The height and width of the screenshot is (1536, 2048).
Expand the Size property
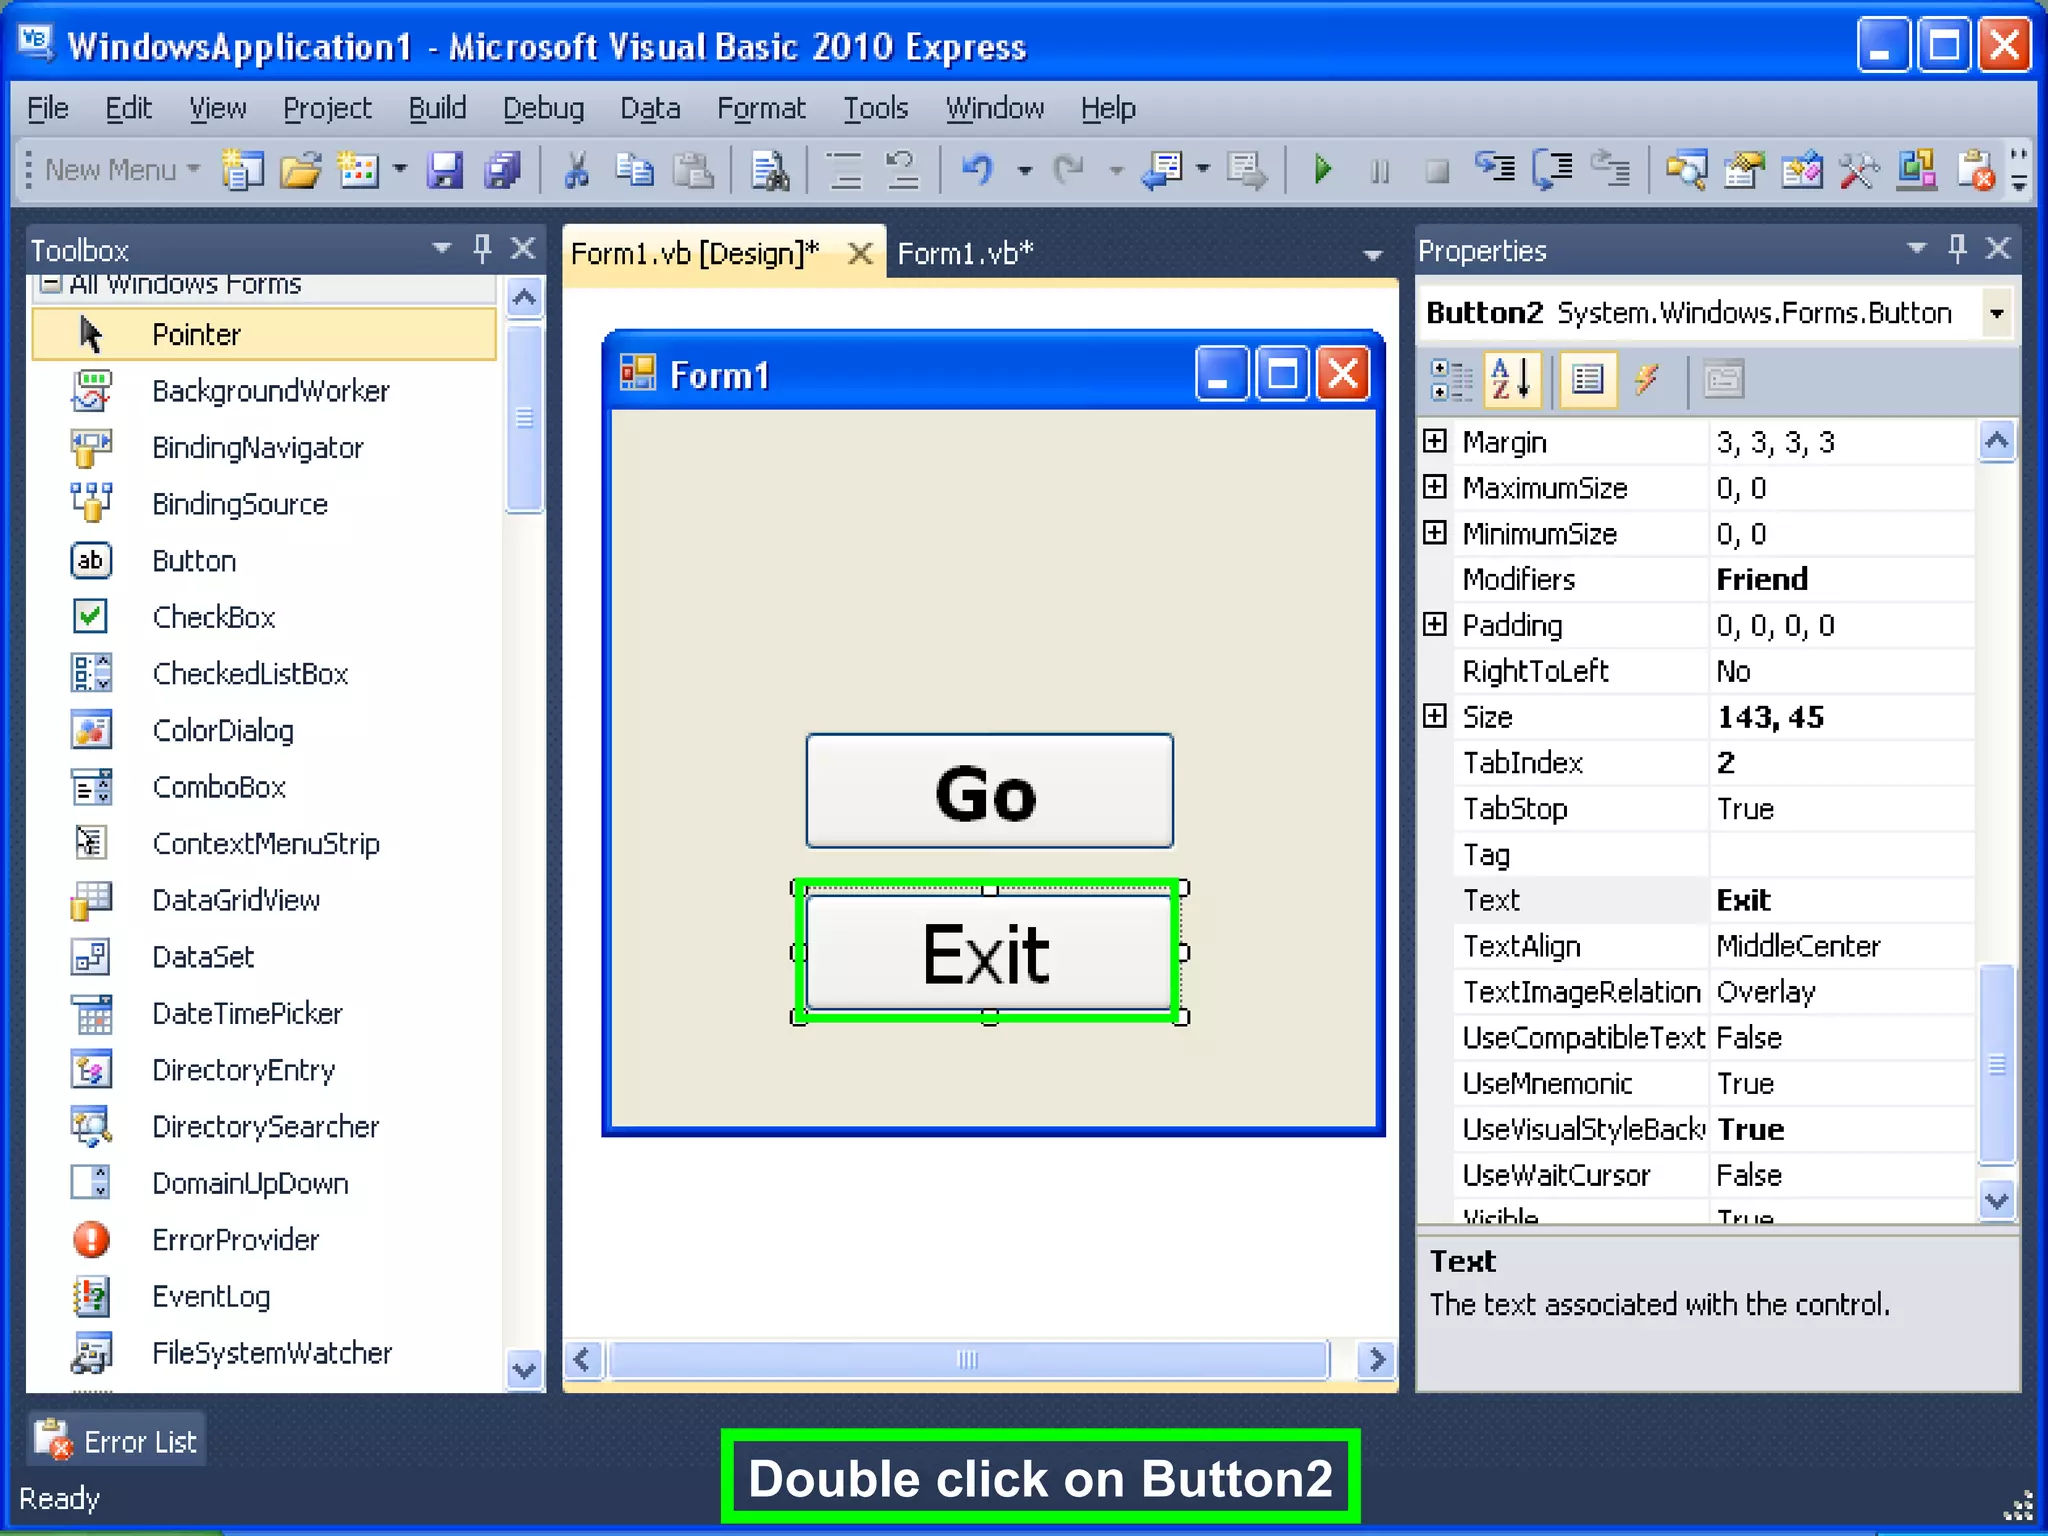pos(1435,716)
